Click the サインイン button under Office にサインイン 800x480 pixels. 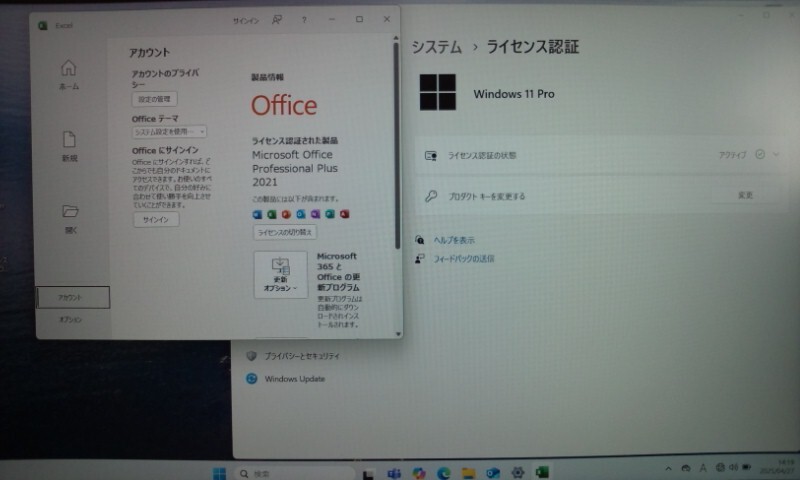click(x=156, y=219)
